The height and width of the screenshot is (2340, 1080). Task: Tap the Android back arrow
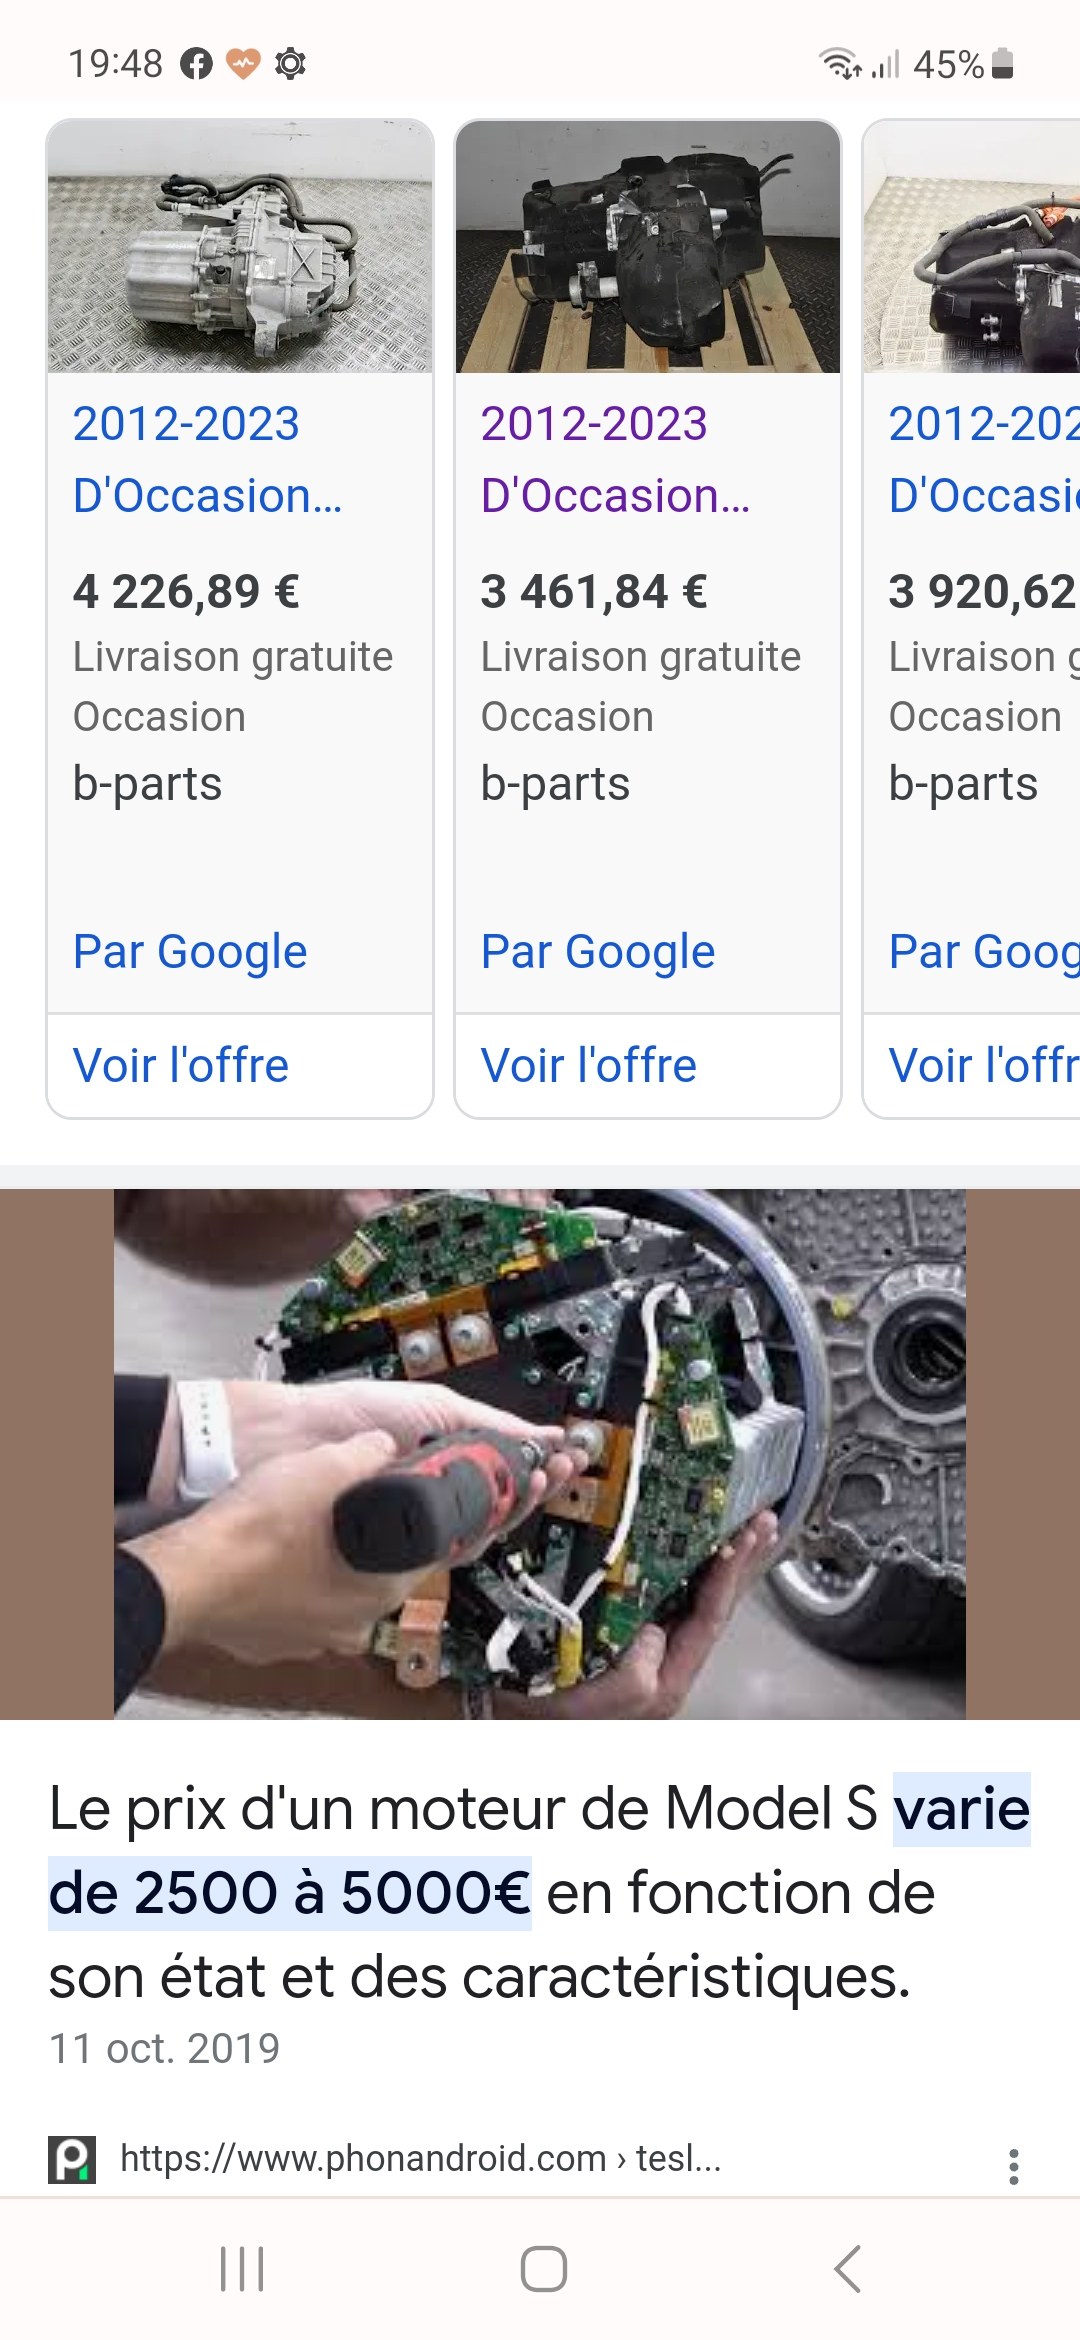coord(847,2269)
